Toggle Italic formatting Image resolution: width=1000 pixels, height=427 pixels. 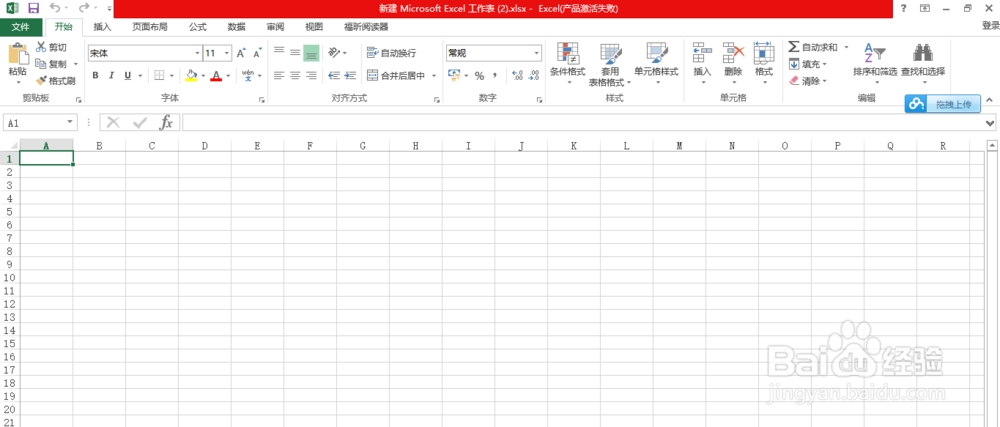pyautogui.click(x=112, y=75)
